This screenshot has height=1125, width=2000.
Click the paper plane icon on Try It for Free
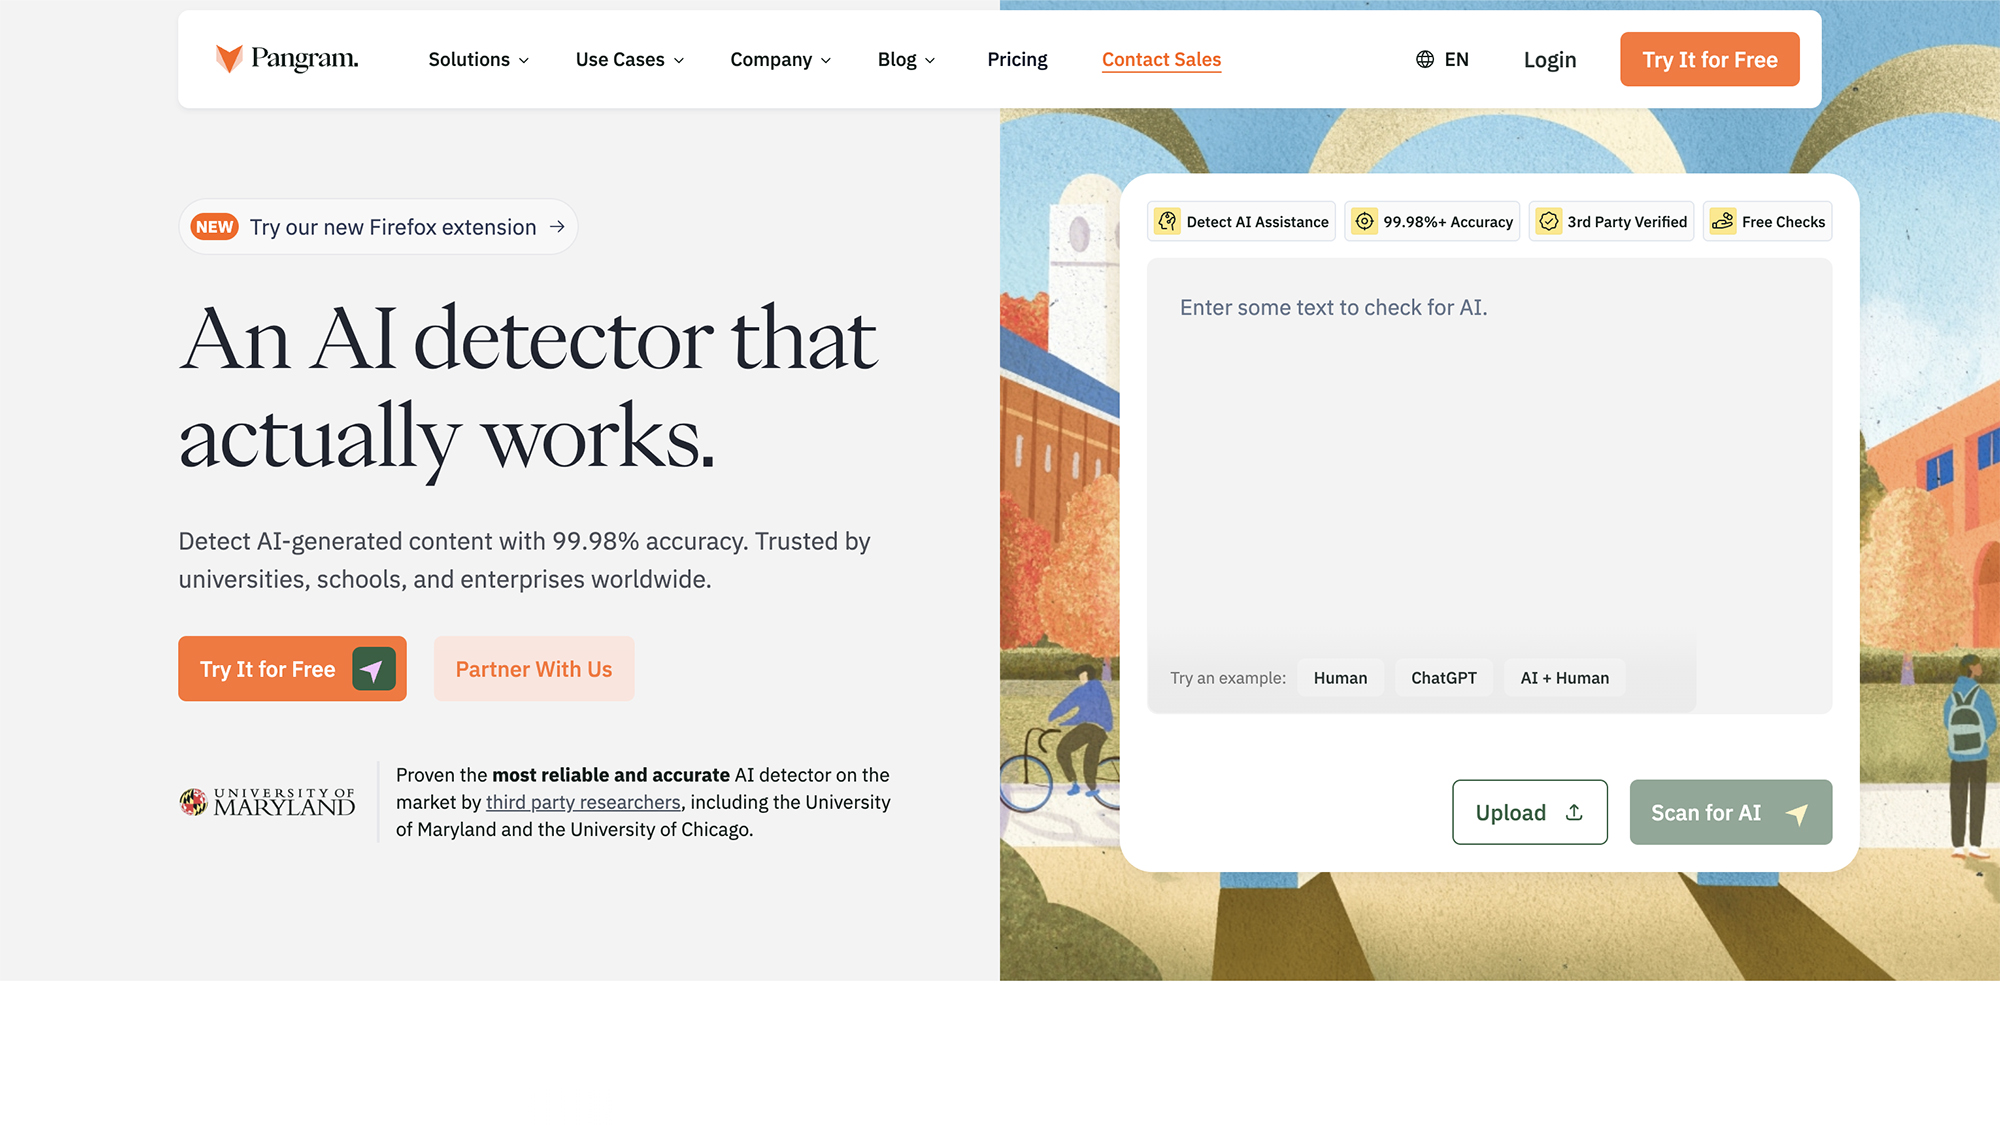[374, 669]
